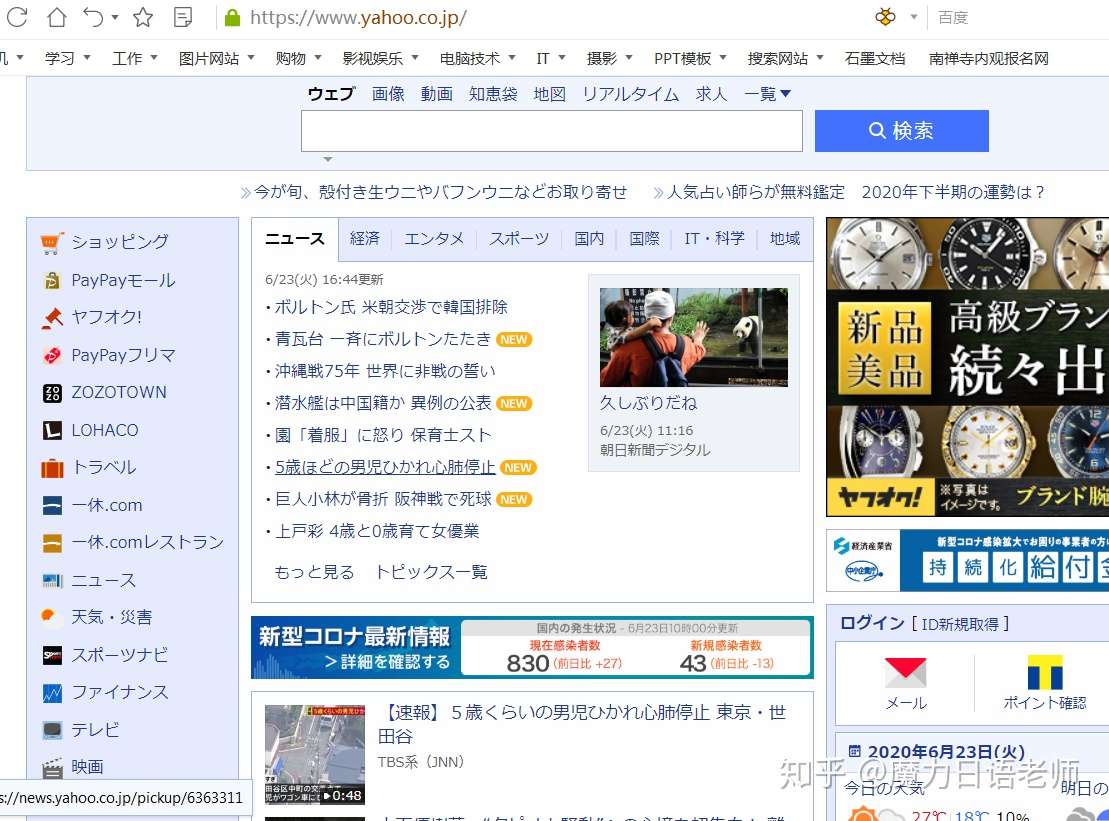Open ZOZOTOWN icon in sidebar
Viewport: 1109px width, 821px height.
pyautogui.click(x=52, y=393)
